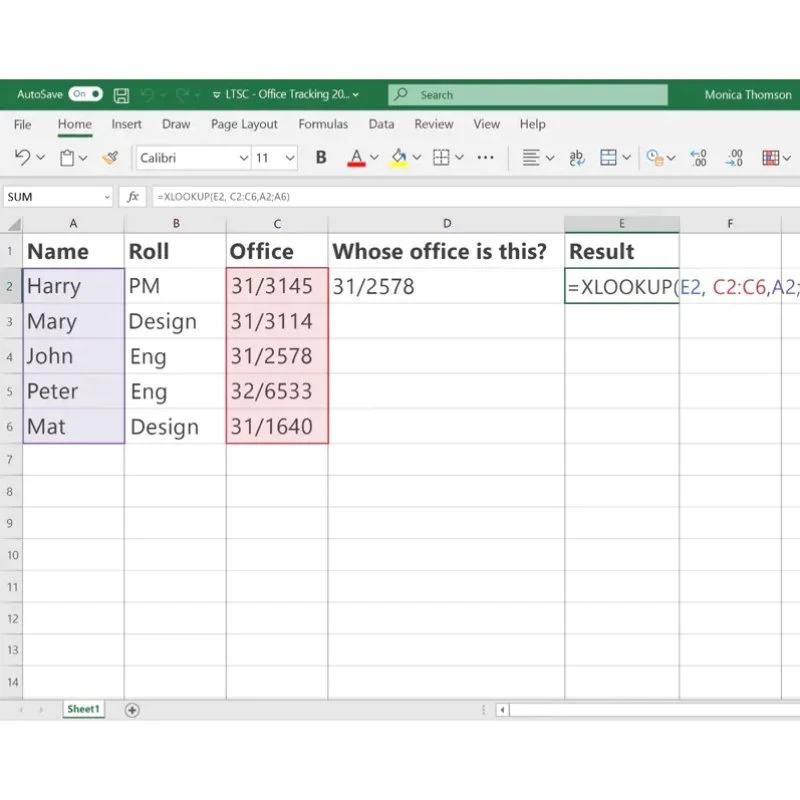Increase decimal places on selected cell
800x800 pixels.
coord(698,158)
